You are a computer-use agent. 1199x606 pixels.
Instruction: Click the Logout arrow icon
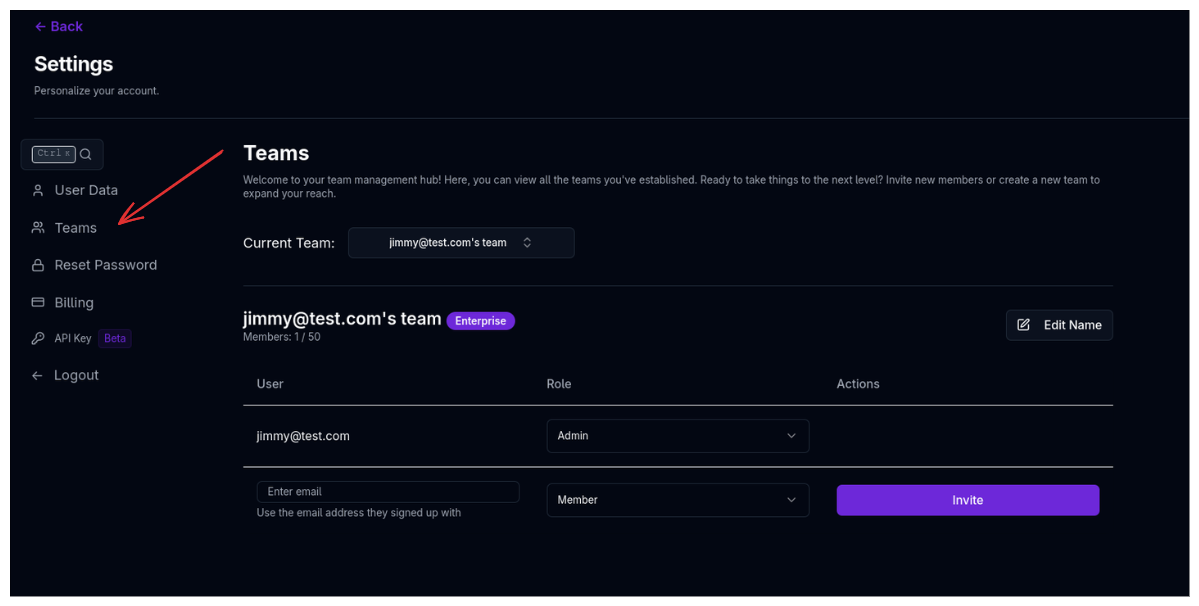(x=37, y=375)
